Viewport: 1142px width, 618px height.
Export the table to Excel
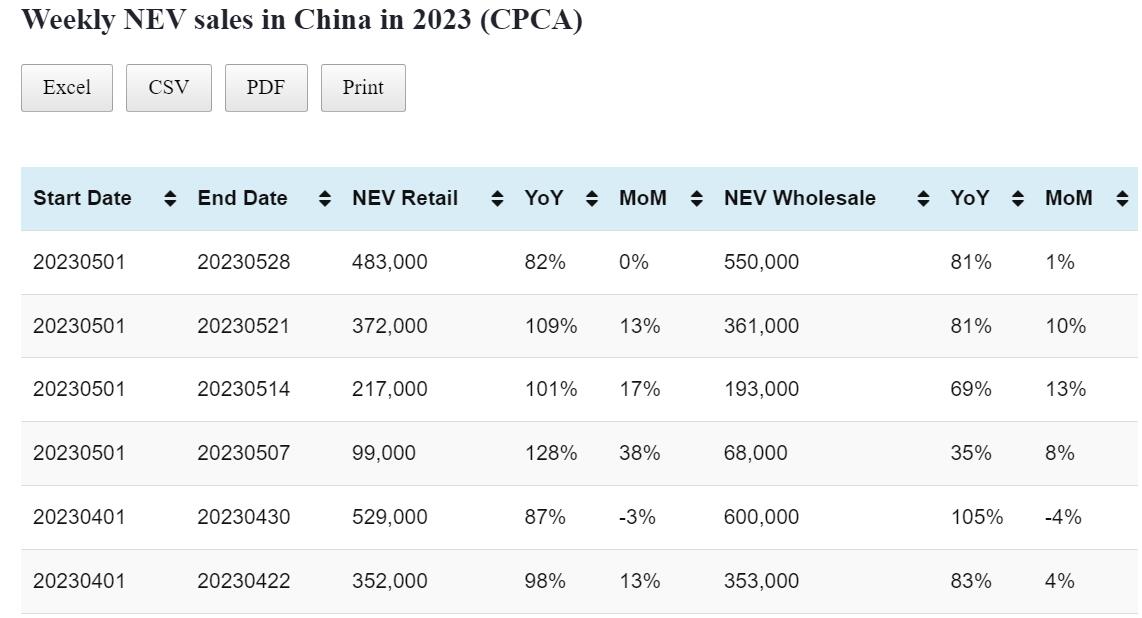pos(67,88)
